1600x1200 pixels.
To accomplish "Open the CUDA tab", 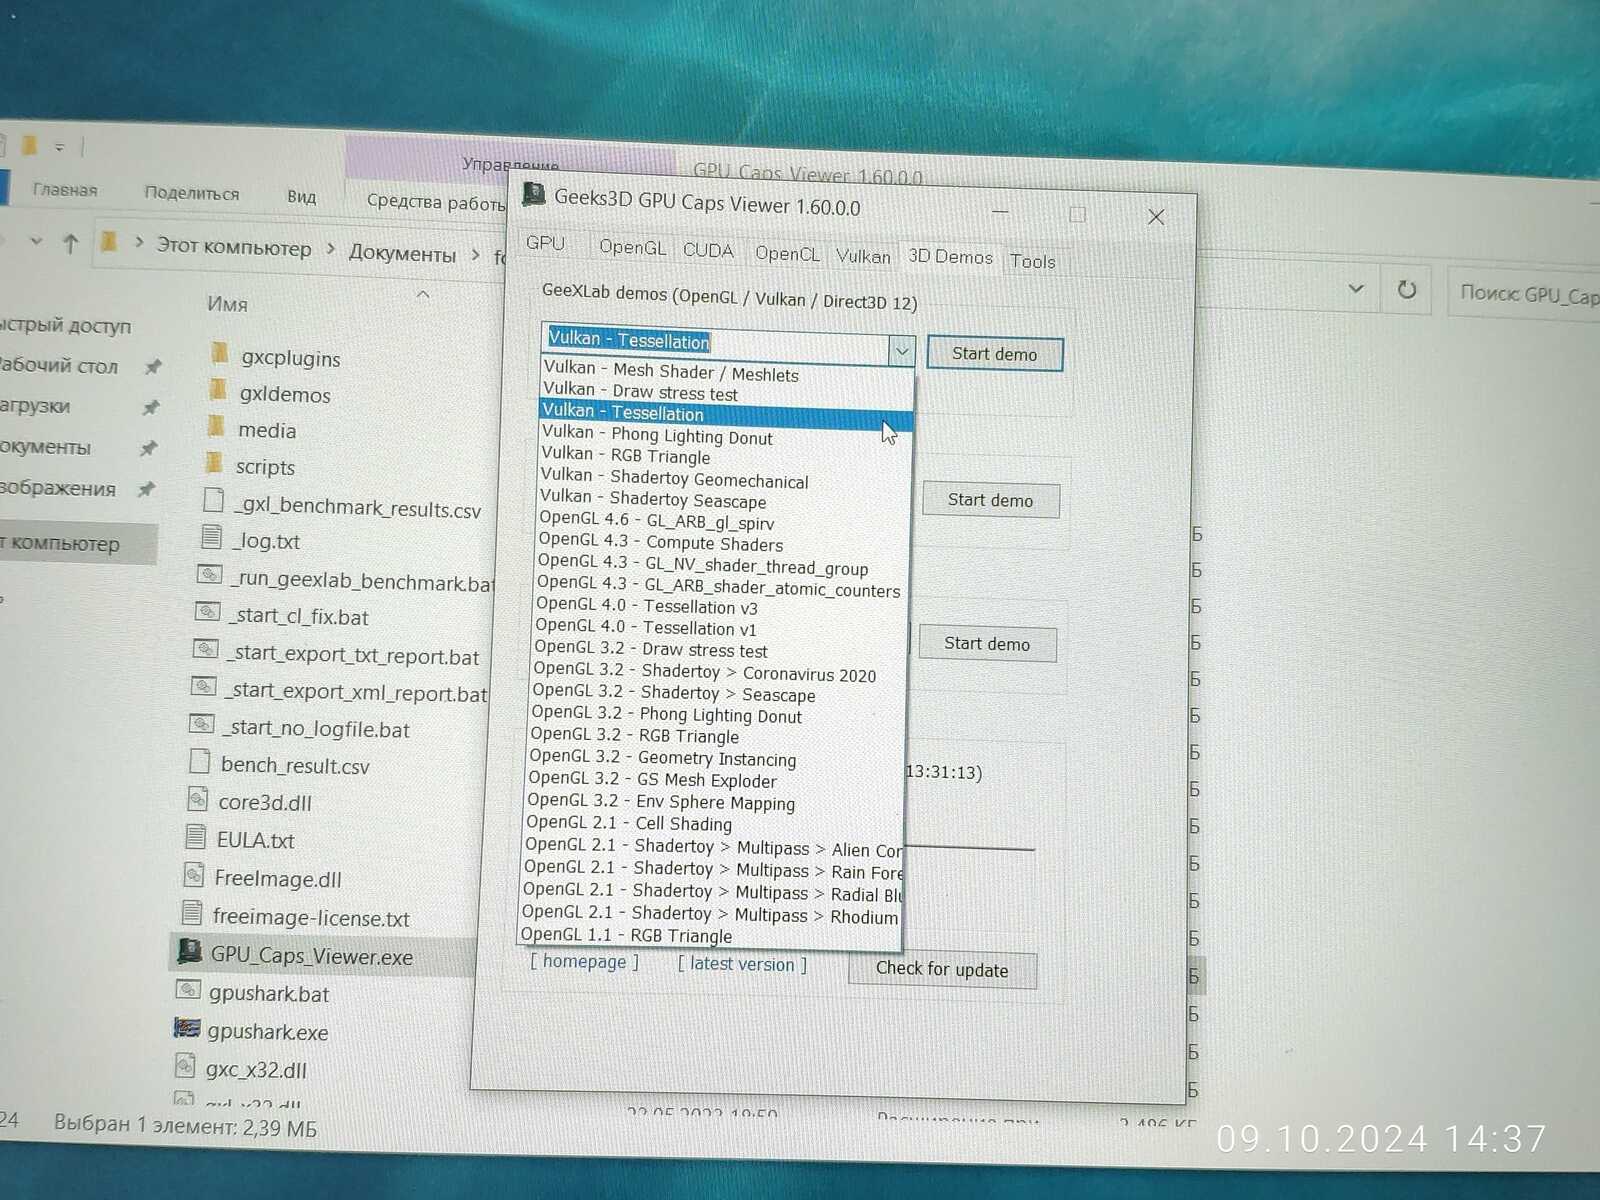I will tap(708, 250).
